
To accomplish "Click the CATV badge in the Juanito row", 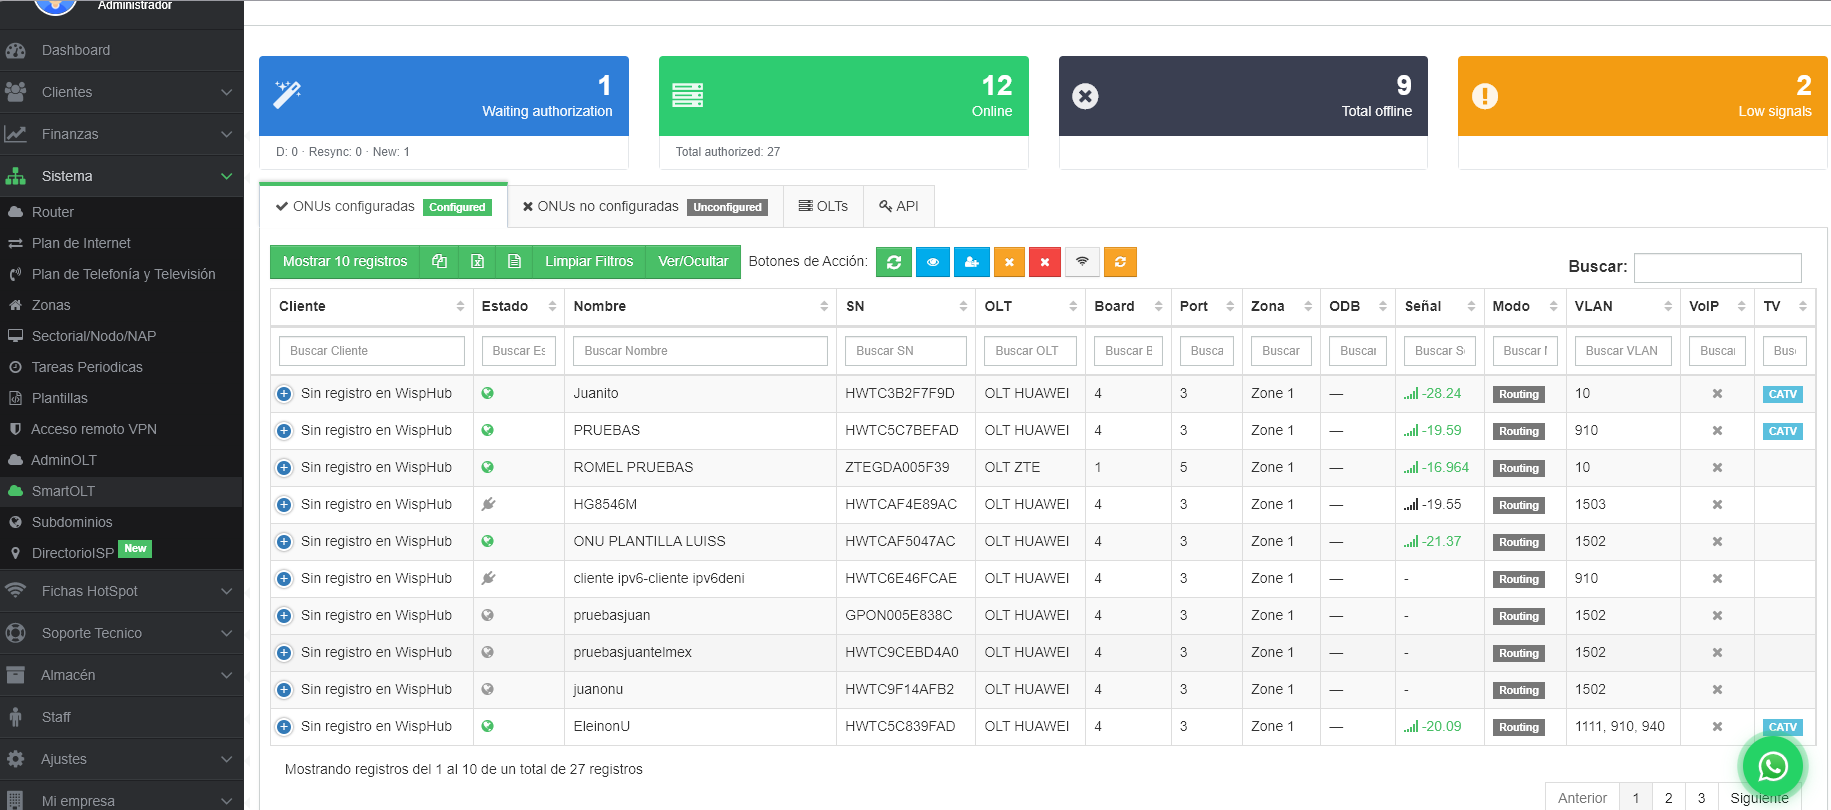I will coord(1782,394).
